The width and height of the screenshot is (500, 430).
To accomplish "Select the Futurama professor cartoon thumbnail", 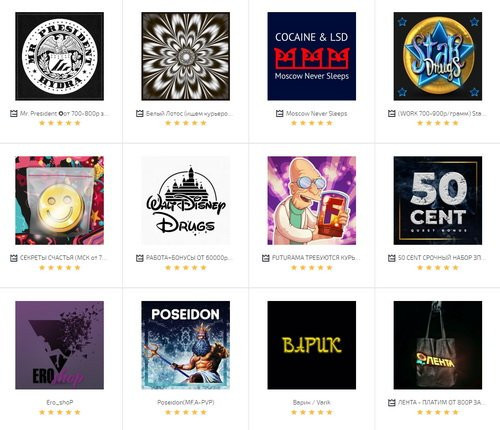I will (x=312, y=201).
